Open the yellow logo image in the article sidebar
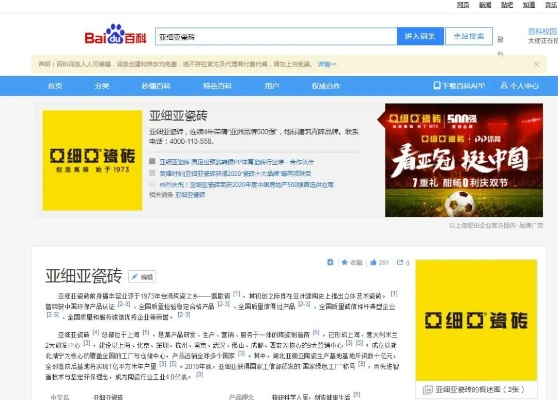The height and width of the screenshot is (400, 558). tap(476, 320)
